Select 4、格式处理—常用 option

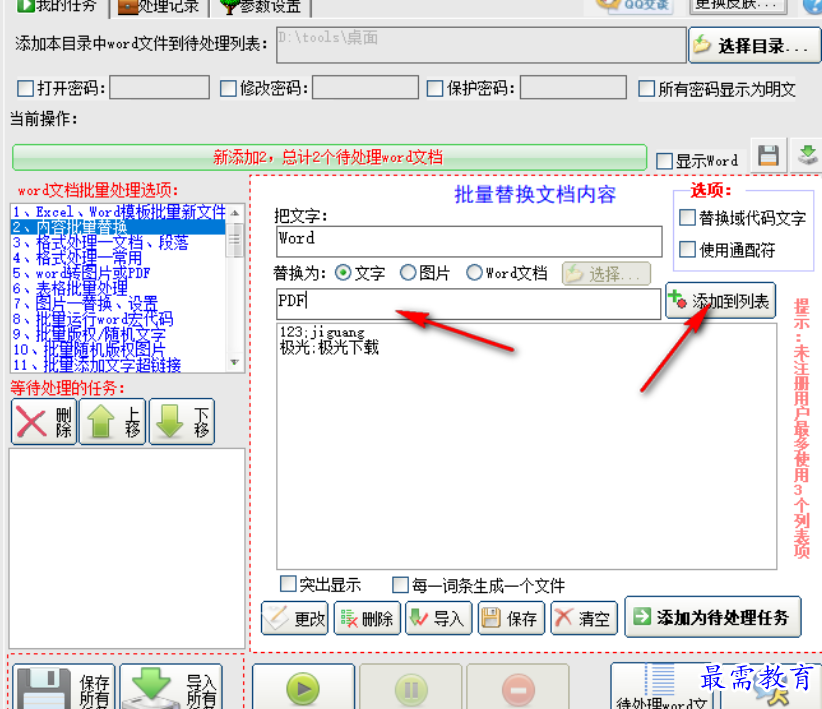tap(118, 258)
